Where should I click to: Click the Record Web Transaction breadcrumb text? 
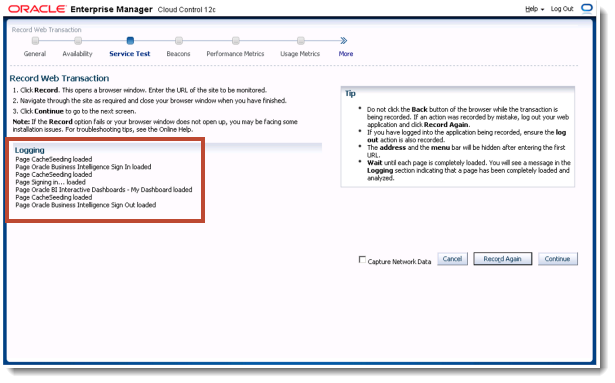pos(46,30)
